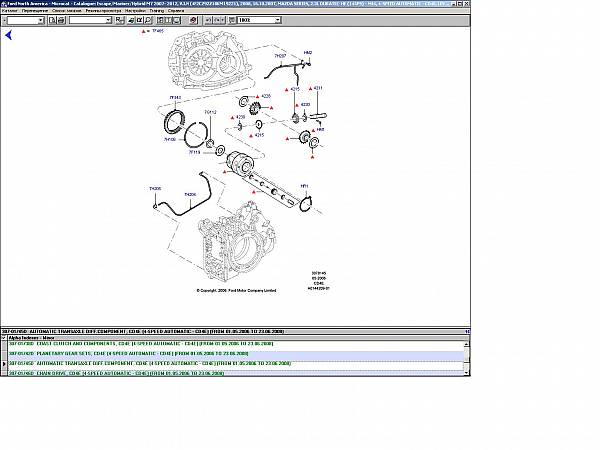The width and height of the screenshot is (600, 450).
Task: Click the previous page navigation icon
Action: pos(209,20)
